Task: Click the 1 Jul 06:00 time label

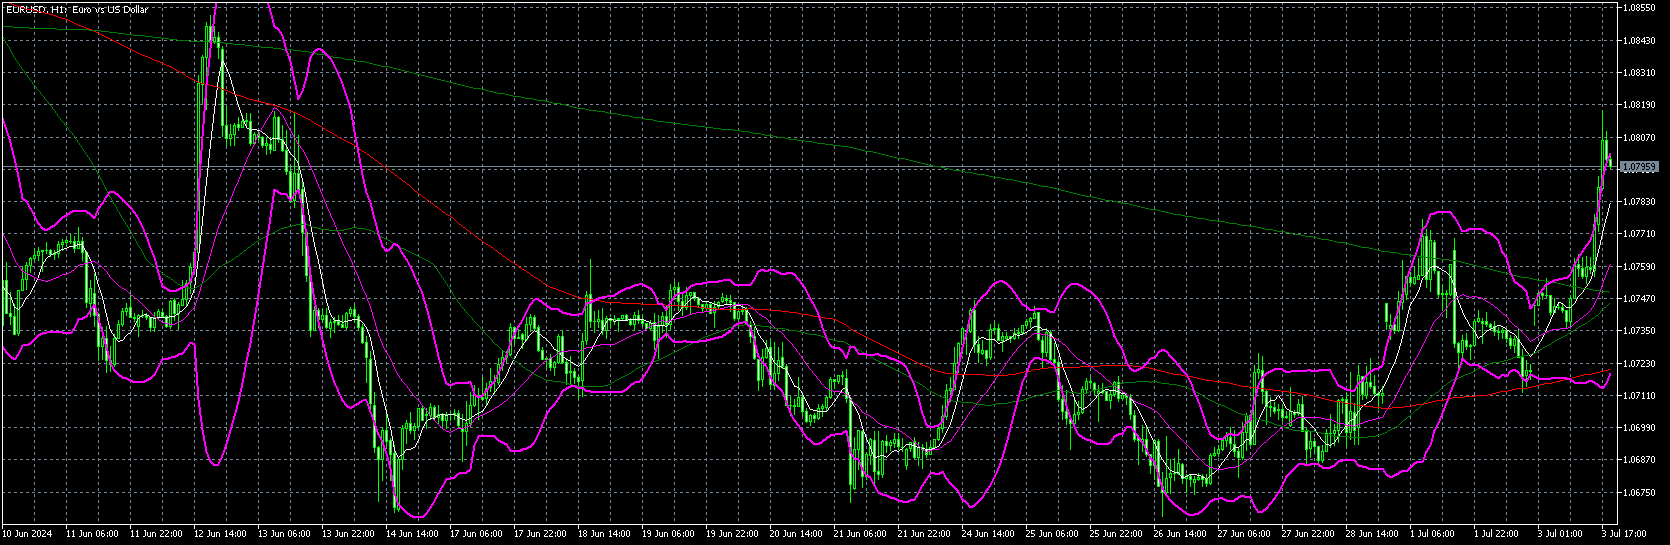Action: tap(1434, 536)
